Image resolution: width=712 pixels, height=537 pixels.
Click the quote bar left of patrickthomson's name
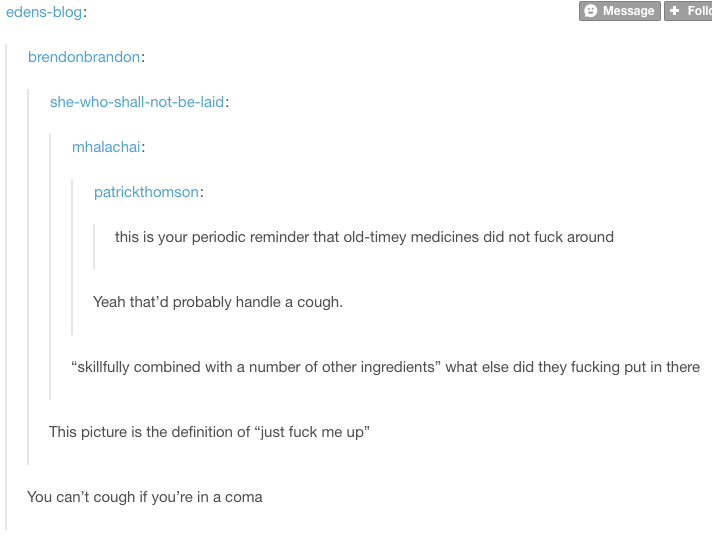point(72,256)
